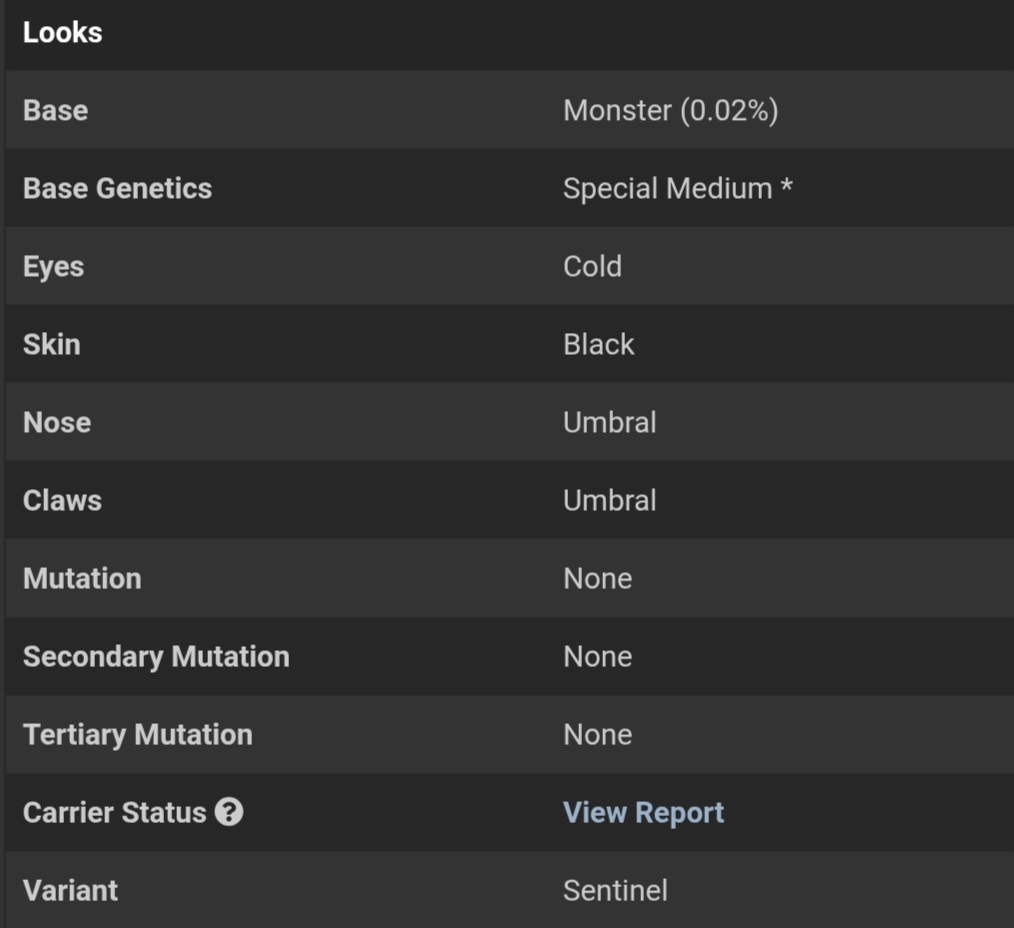Click the Tertiary Mutation label
Viewport: 1014px width, 928px height.
pos(138,735)
